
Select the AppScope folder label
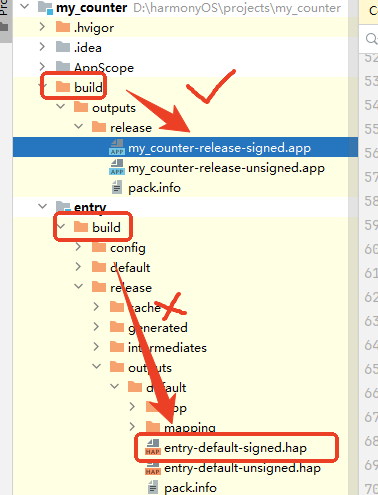(x=104, y=68)
